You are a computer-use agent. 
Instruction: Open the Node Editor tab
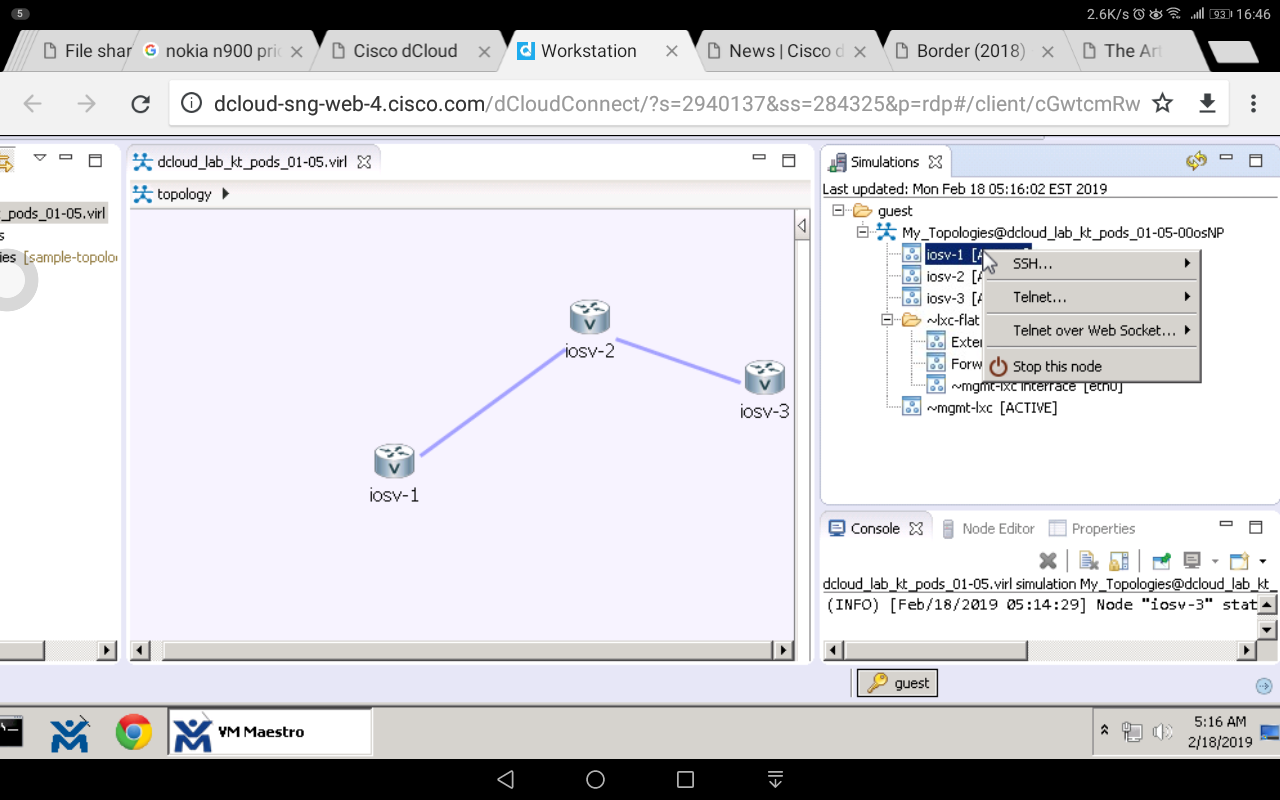click(x=997, y=528)
